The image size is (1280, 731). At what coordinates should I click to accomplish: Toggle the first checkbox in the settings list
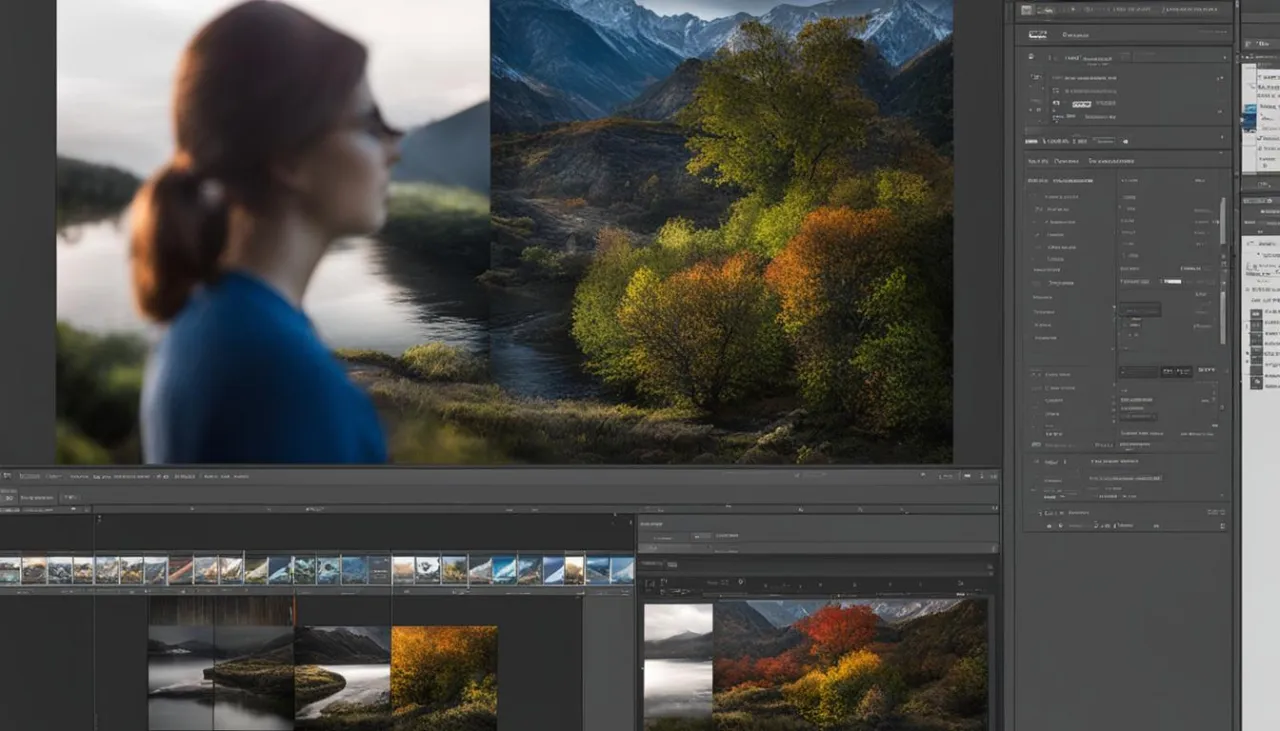coord(1035,197)
